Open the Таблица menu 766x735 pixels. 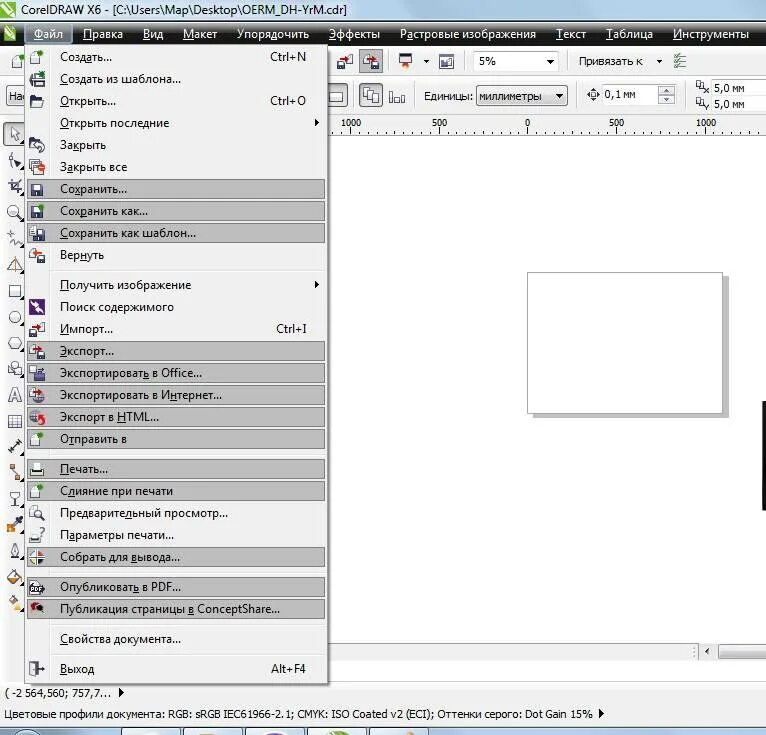(x=629, y=34)
